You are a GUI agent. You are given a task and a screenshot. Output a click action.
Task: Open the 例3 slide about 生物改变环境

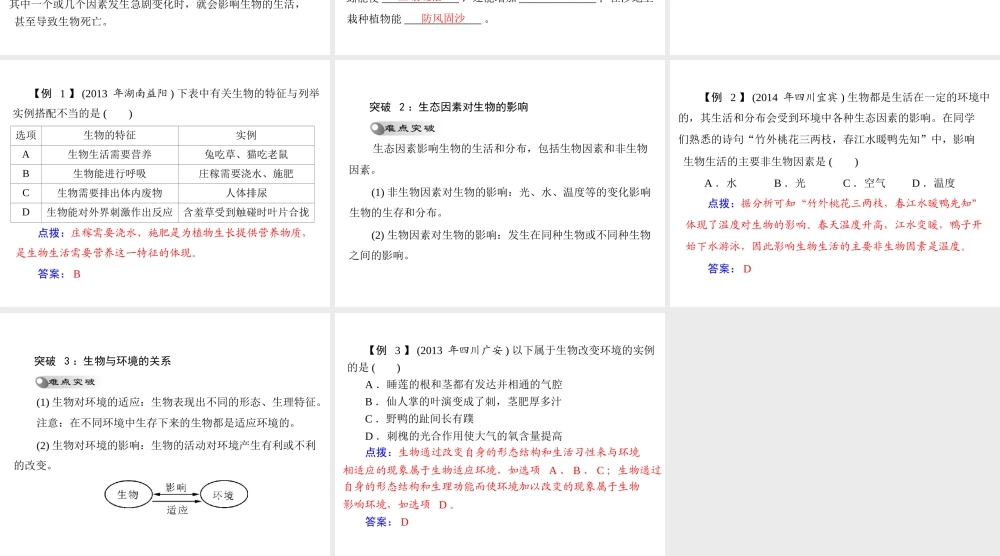499,435
